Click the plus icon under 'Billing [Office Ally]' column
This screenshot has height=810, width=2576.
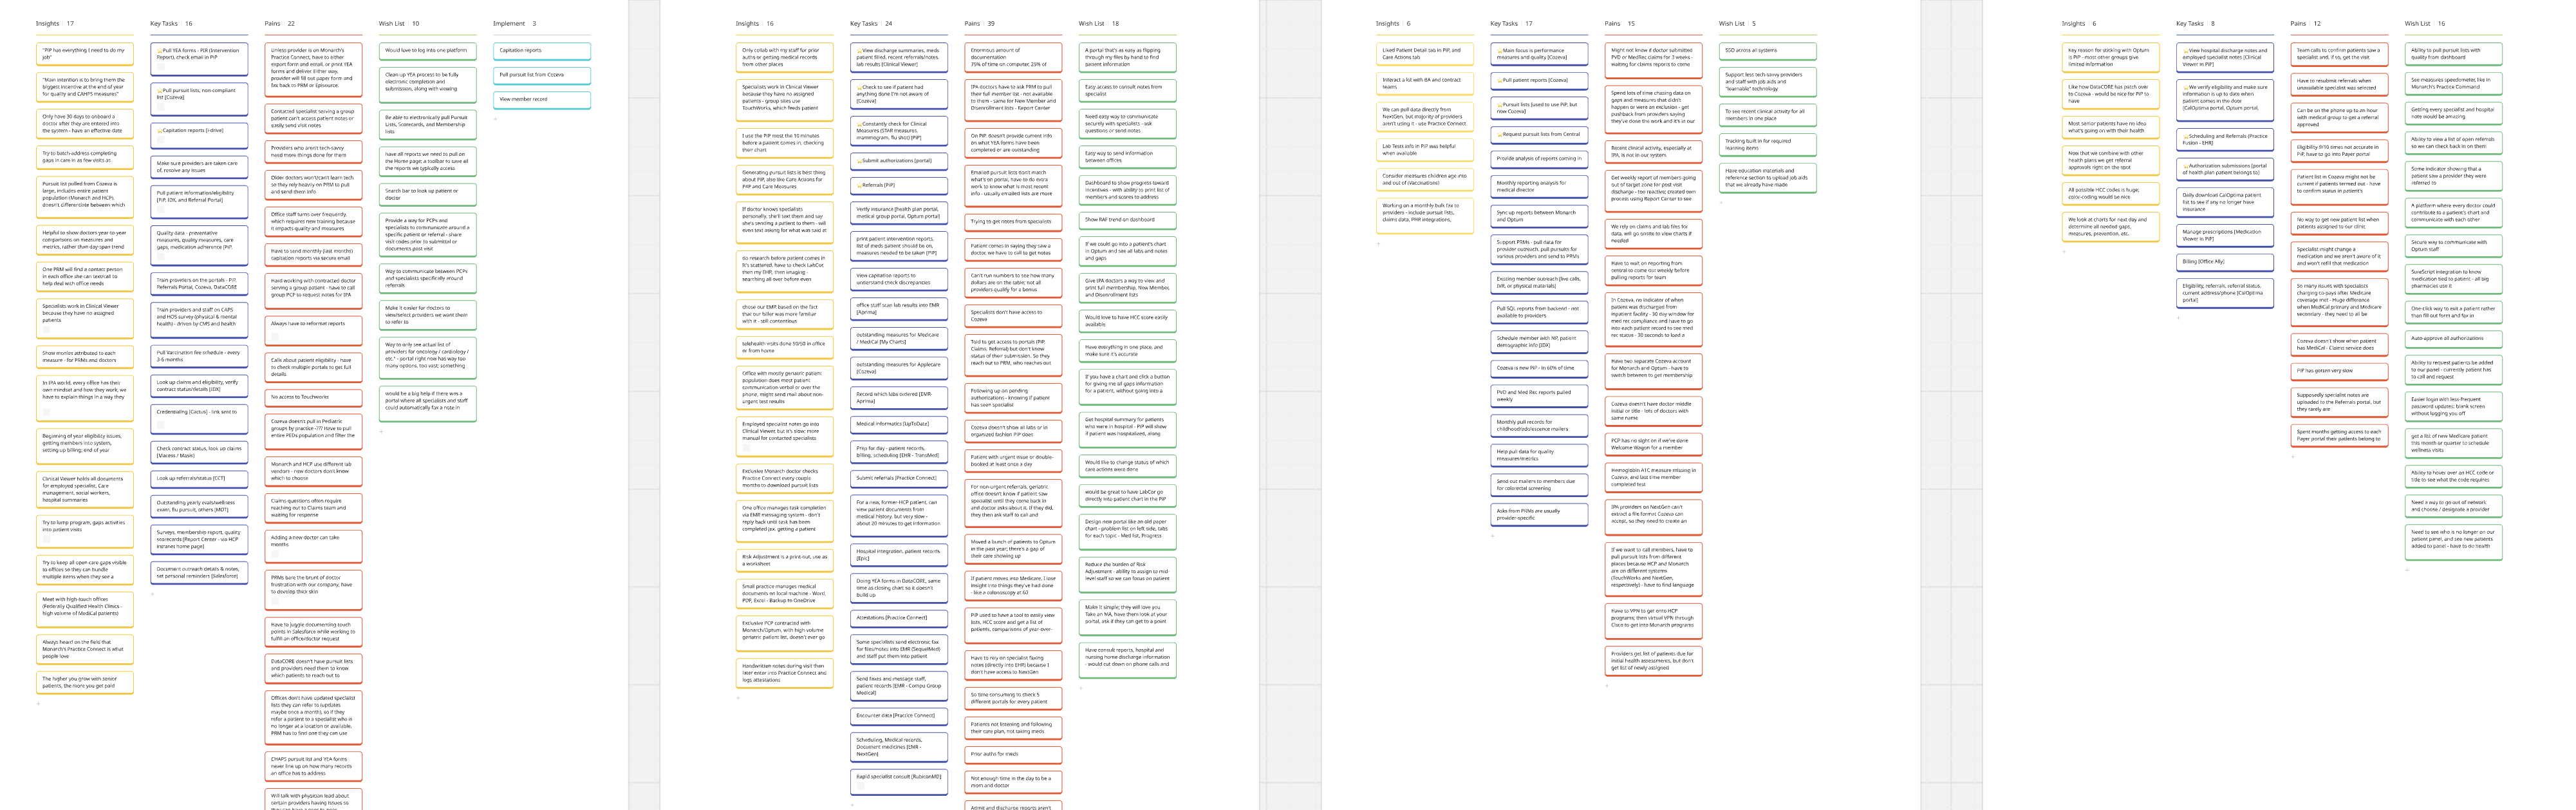tap(2180, 318)
